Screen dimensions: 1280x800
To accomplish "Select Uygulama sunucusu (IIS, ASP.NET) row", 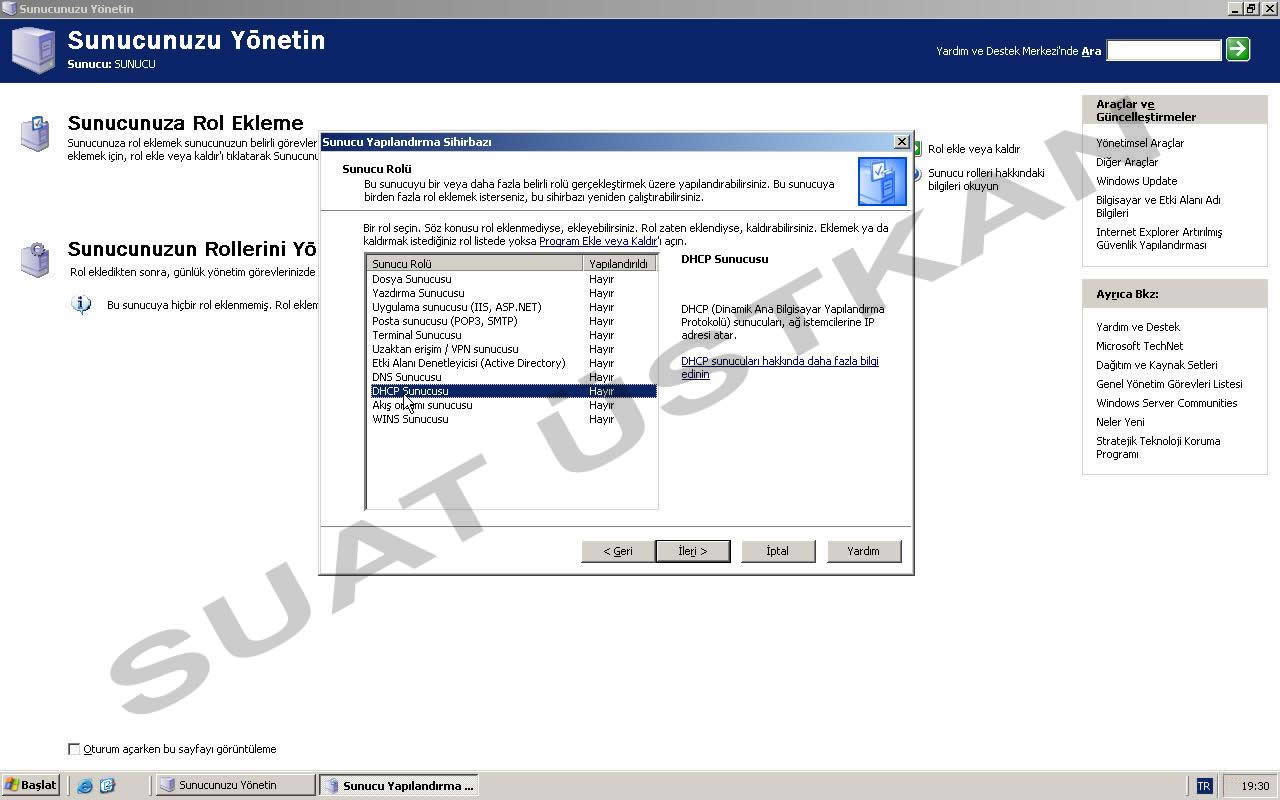I will click(x=513, y=307).
